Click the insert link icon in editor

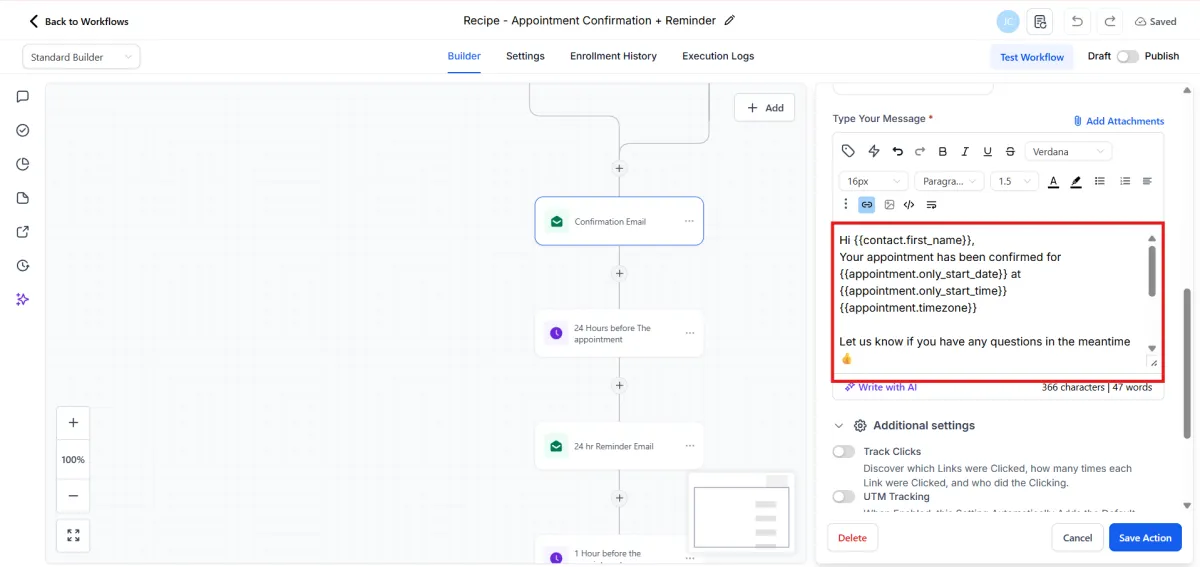coord(867,204)
